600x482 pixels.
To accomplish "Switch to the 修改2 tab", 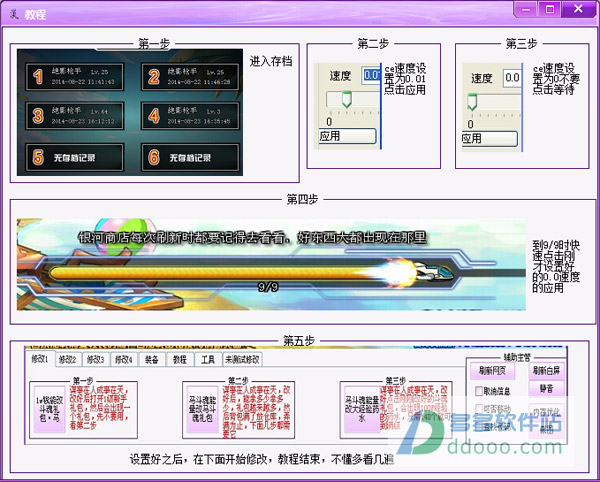I will (x=68, y=360).
